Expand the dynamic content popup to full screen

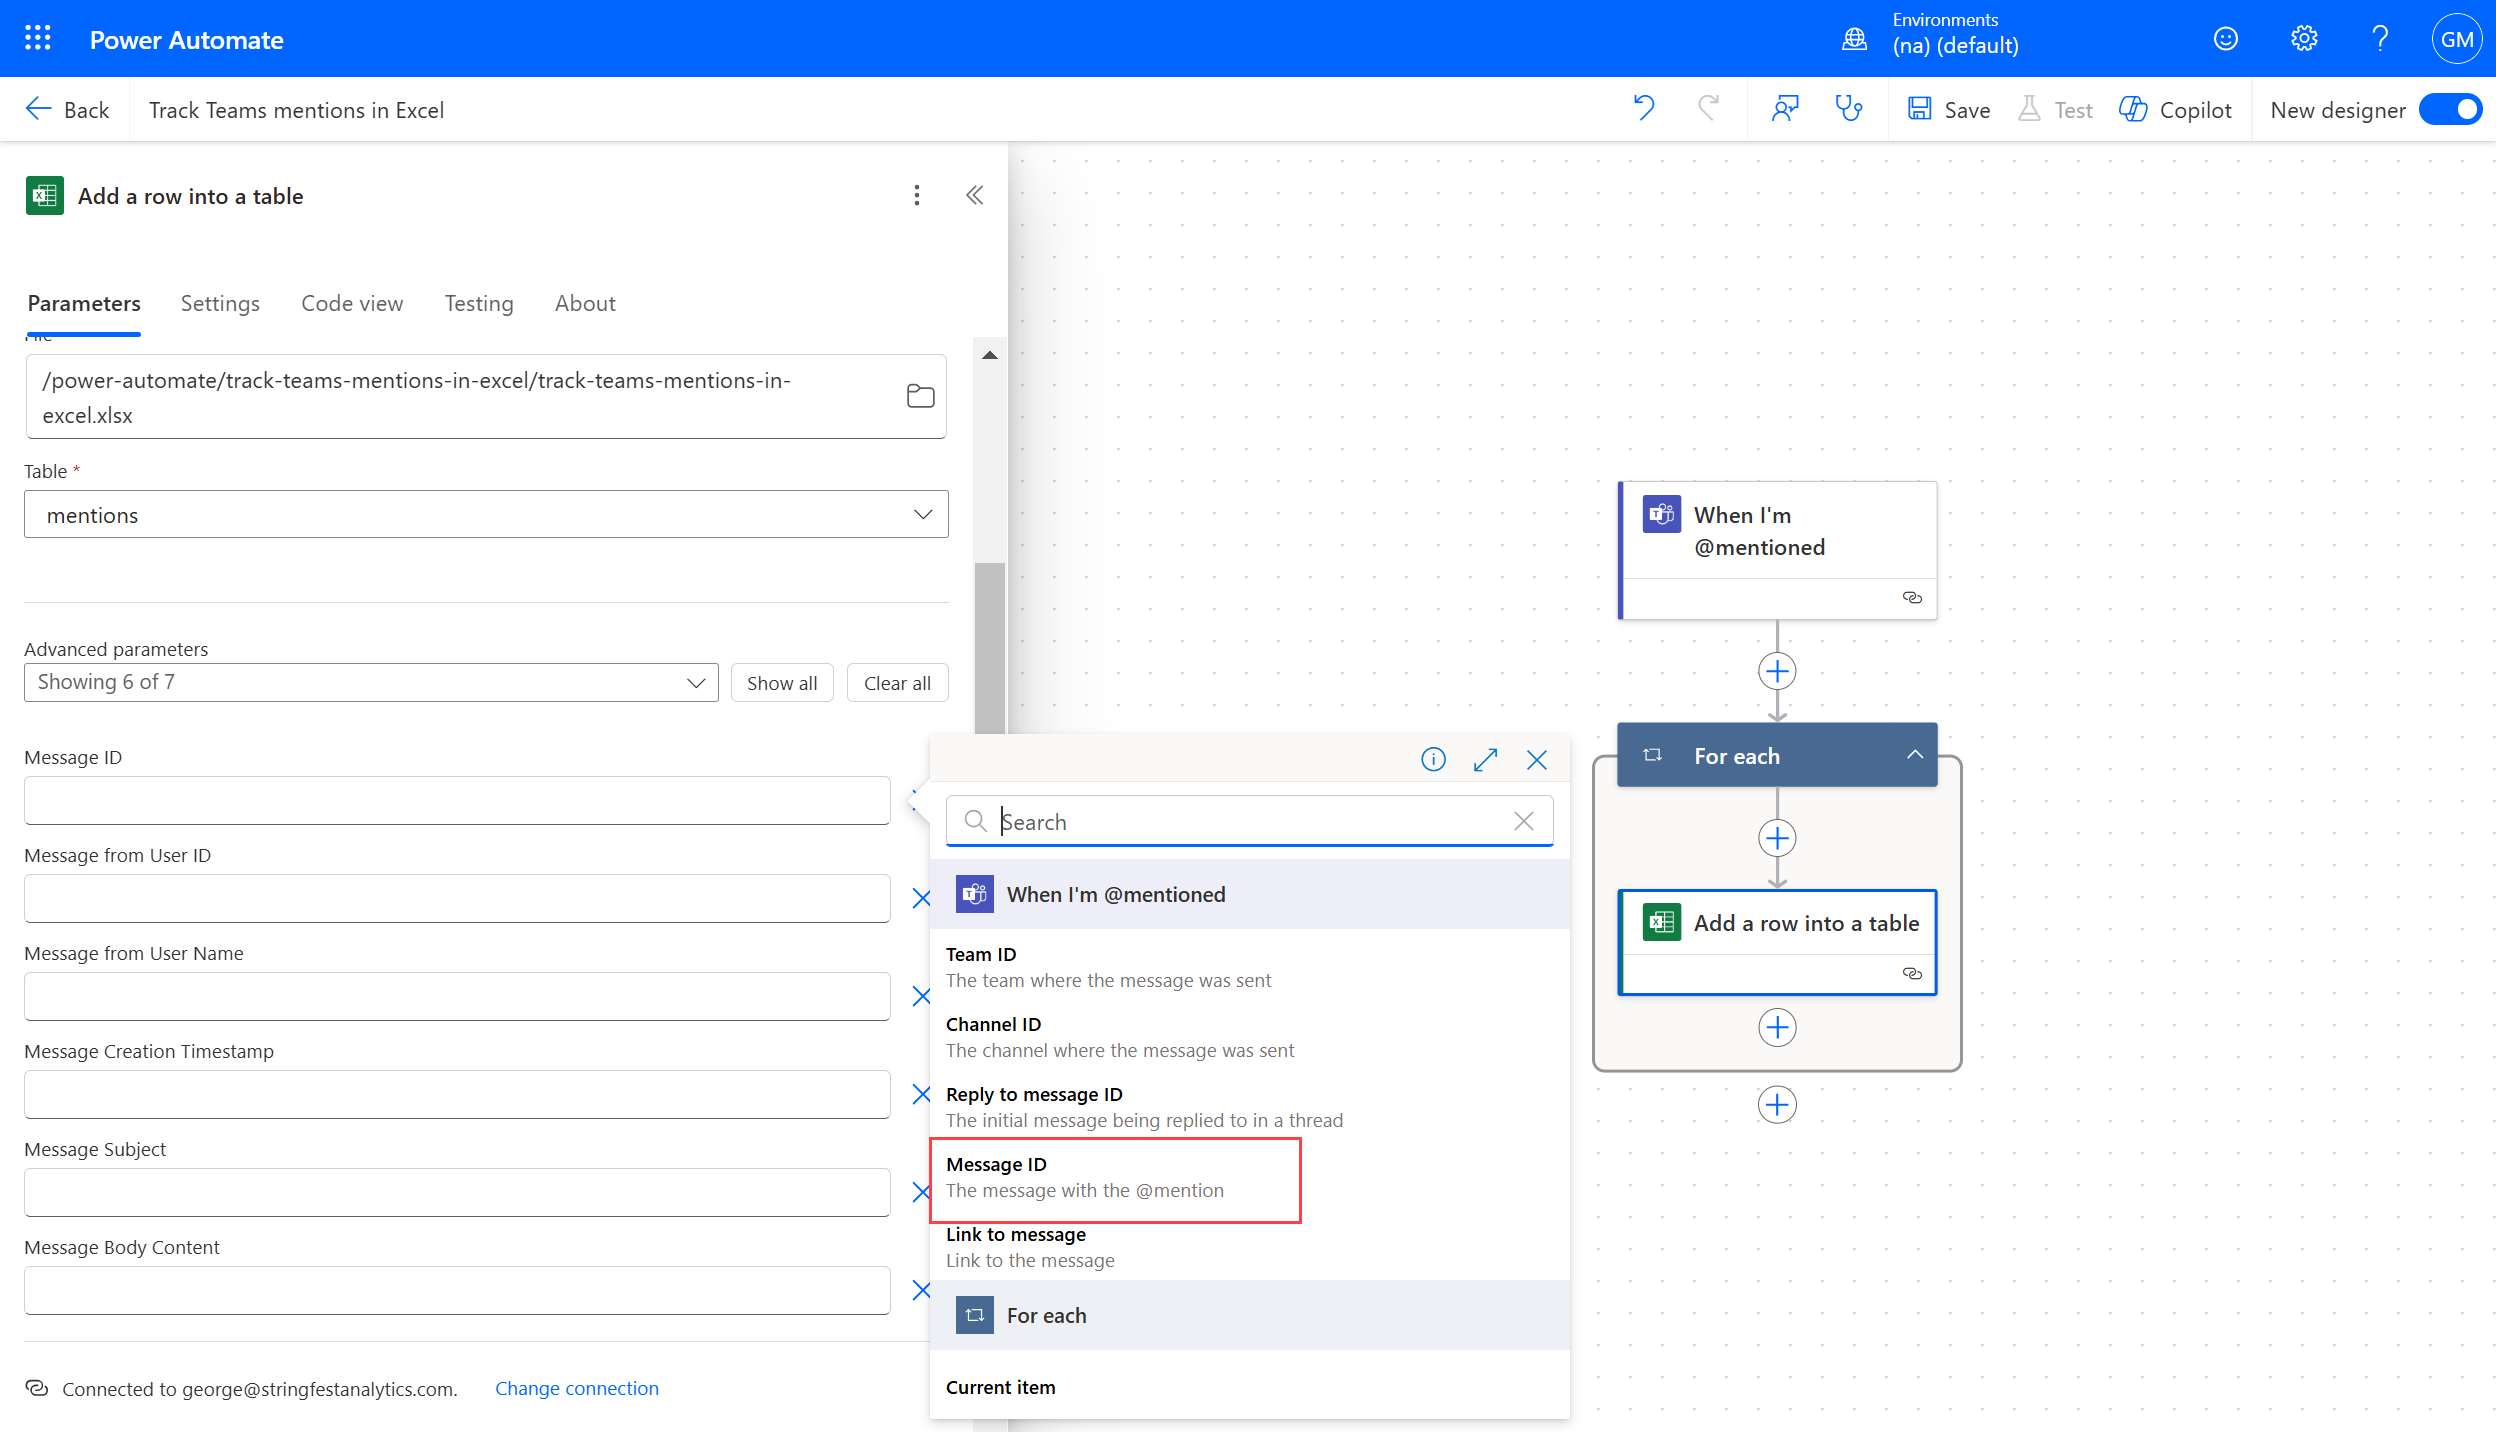click(x=1485, y=760)
